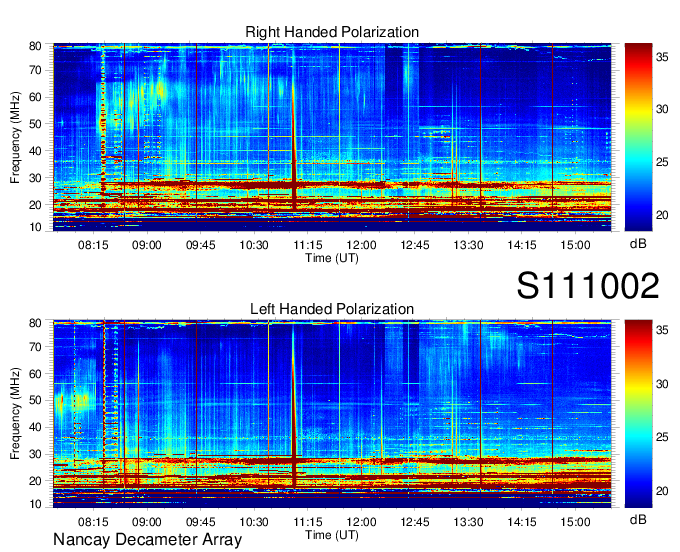Click the Right Handed Polarization colorbar
Image resolution: width=680 pixels, height=552 pixels.
click(x=638, y=137)
